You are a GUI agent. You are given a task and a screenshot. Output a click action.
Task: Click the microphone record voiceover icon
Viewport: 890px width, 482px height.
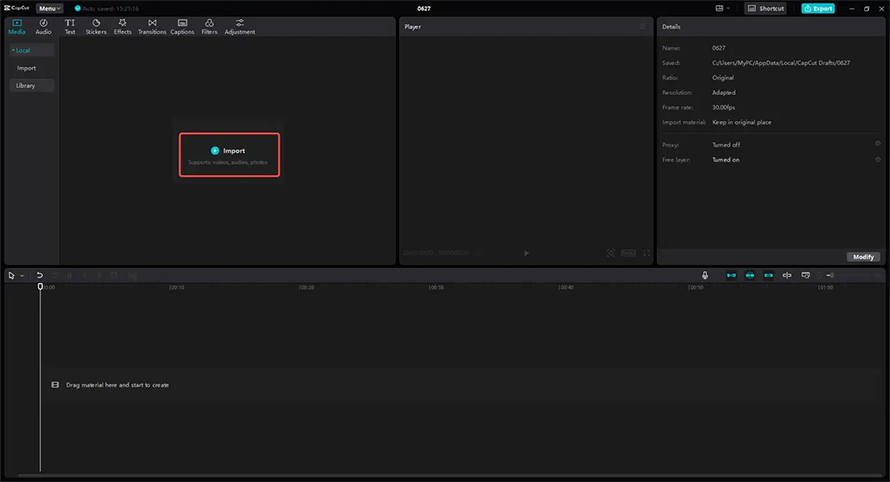705,275
